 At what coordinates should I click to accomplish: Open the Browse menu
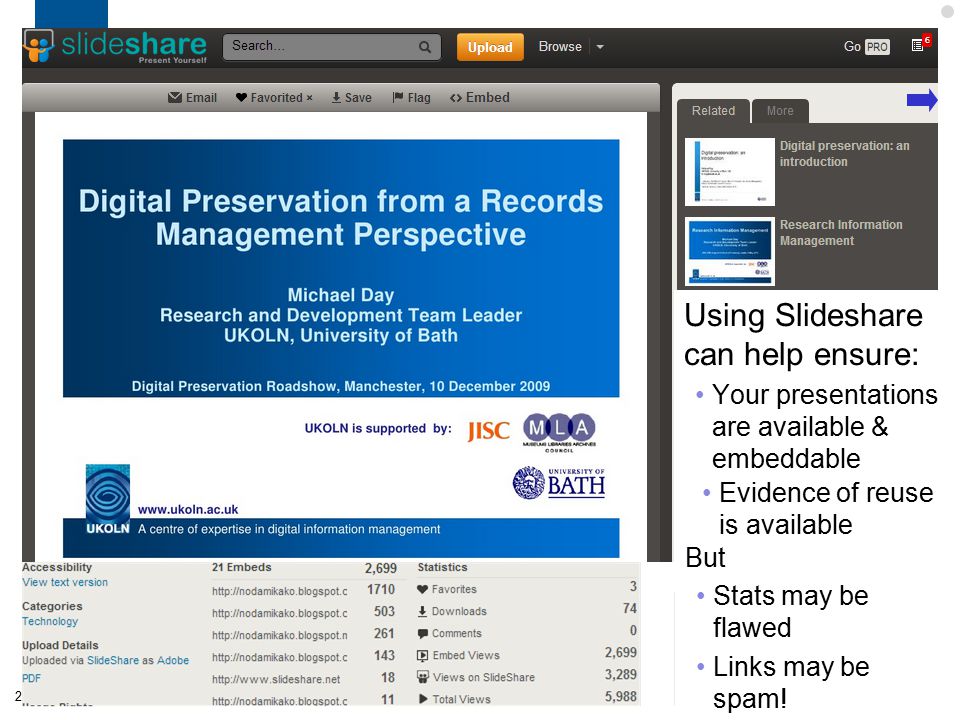pyautogui.click(x=560, y=47)
